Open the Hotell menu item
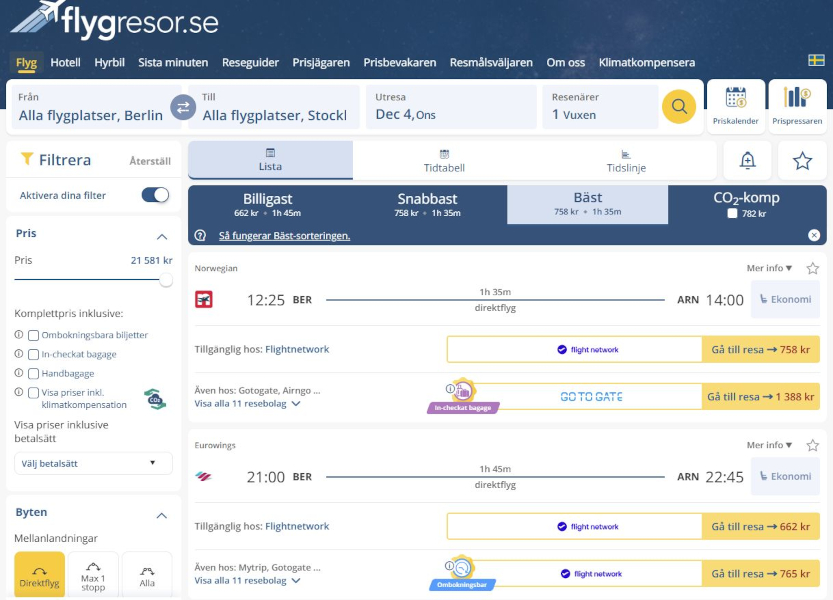 [x=65, y=63]
